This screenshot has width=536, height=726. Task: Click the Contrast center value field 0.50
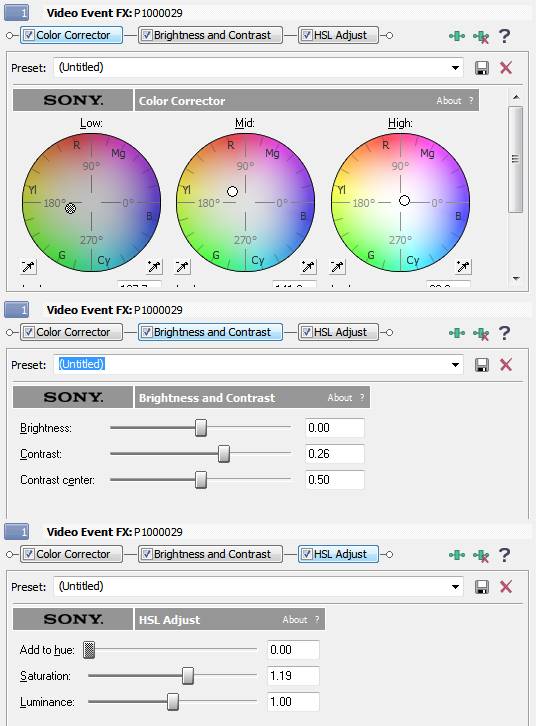coord(335,480)
